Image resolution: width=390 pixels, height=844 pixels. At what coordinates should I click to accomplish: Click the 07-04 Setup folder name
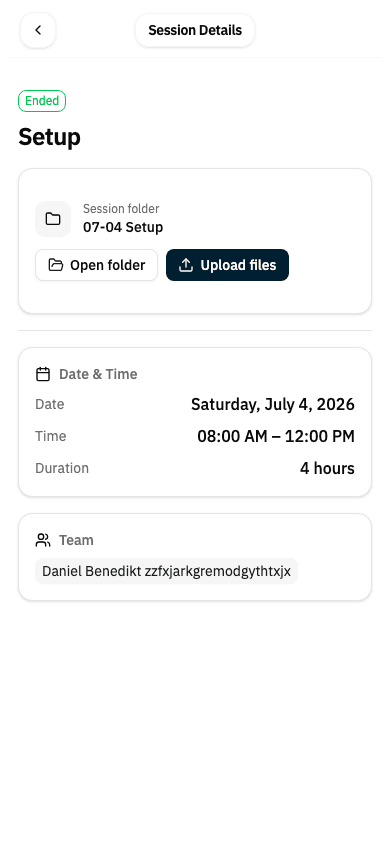pyautogui.click(x=123, y=227)
